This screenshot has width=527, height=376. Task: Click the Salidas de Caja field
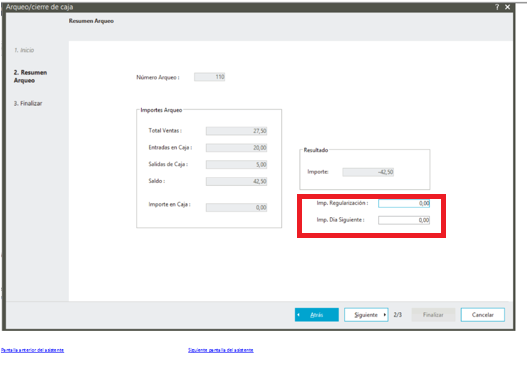click(236, 165)
